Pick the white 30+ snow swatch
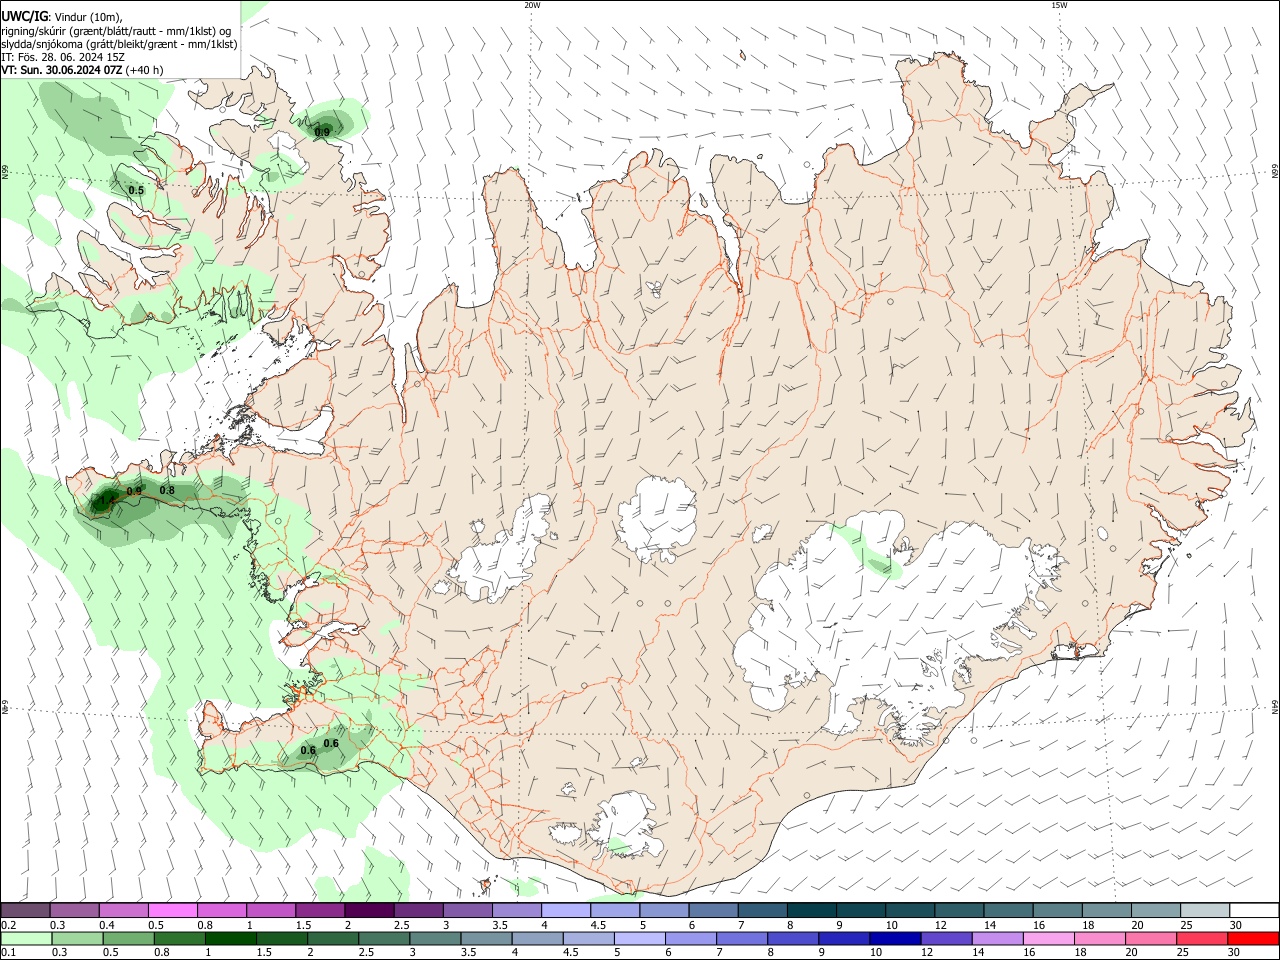Image resolution: width=1280 pixels, height=960 pixels. (1254, 910)
